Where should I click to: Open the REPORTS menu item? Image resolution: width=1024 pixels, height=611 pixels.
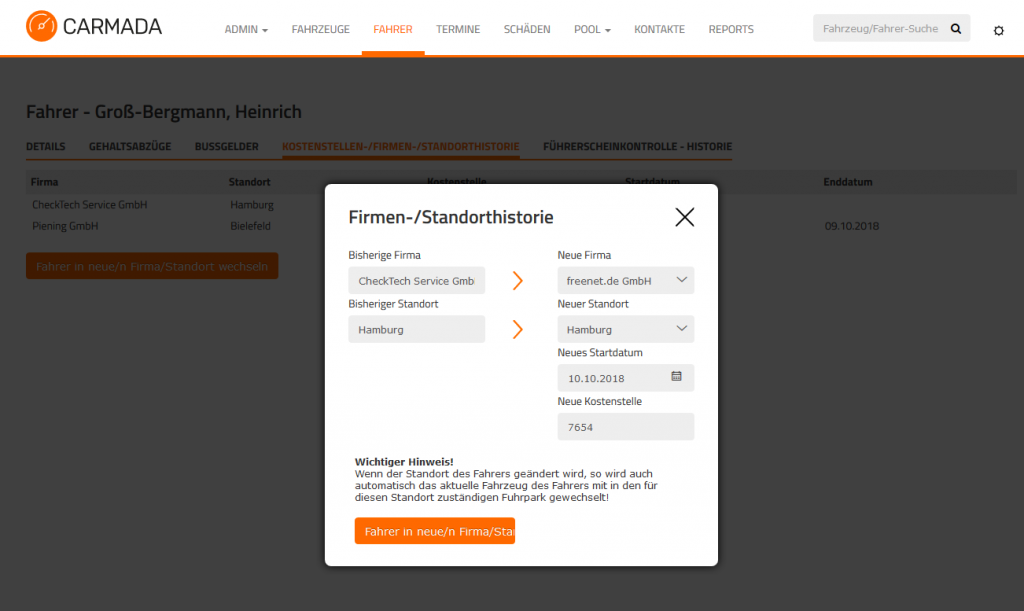[x=731, y=29]
